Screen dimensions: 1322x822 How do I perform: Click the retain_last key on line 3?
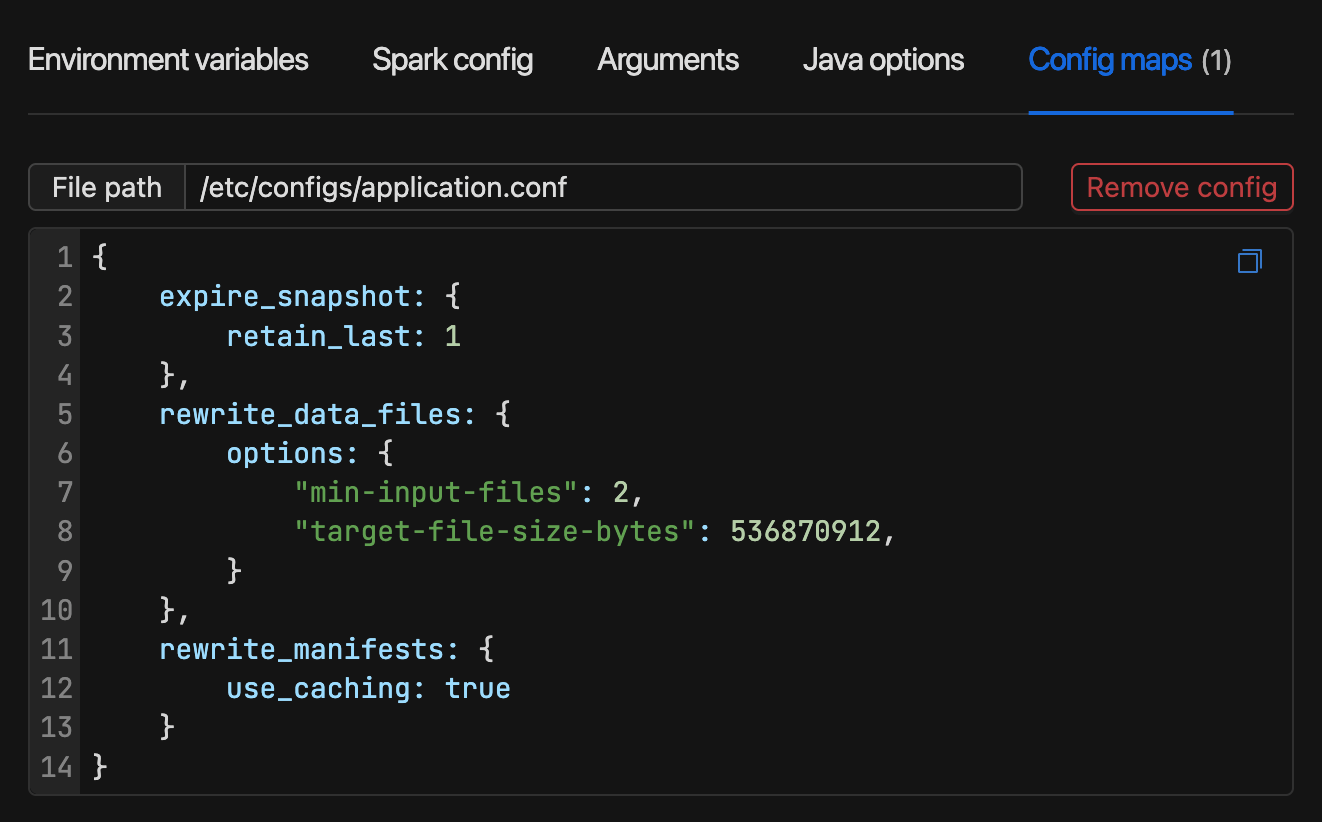319,336
